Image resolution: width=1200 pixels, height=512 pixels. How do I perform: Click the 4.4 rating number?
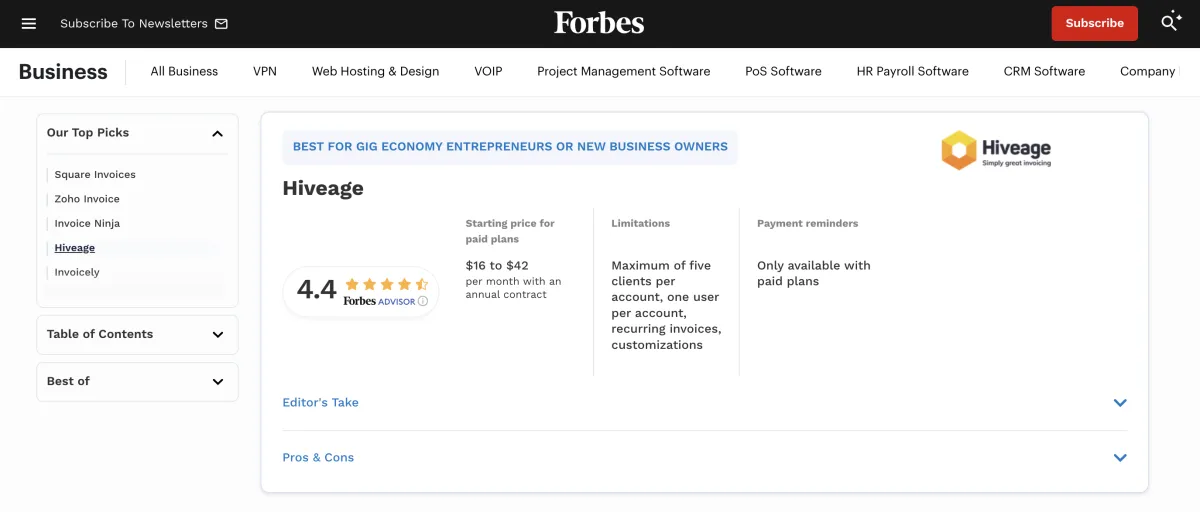tap(317, 290)
